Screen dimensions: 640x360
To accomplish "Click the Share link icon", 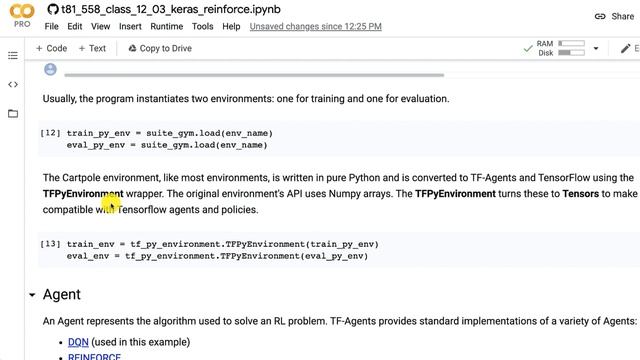I will tap(600, 16).
